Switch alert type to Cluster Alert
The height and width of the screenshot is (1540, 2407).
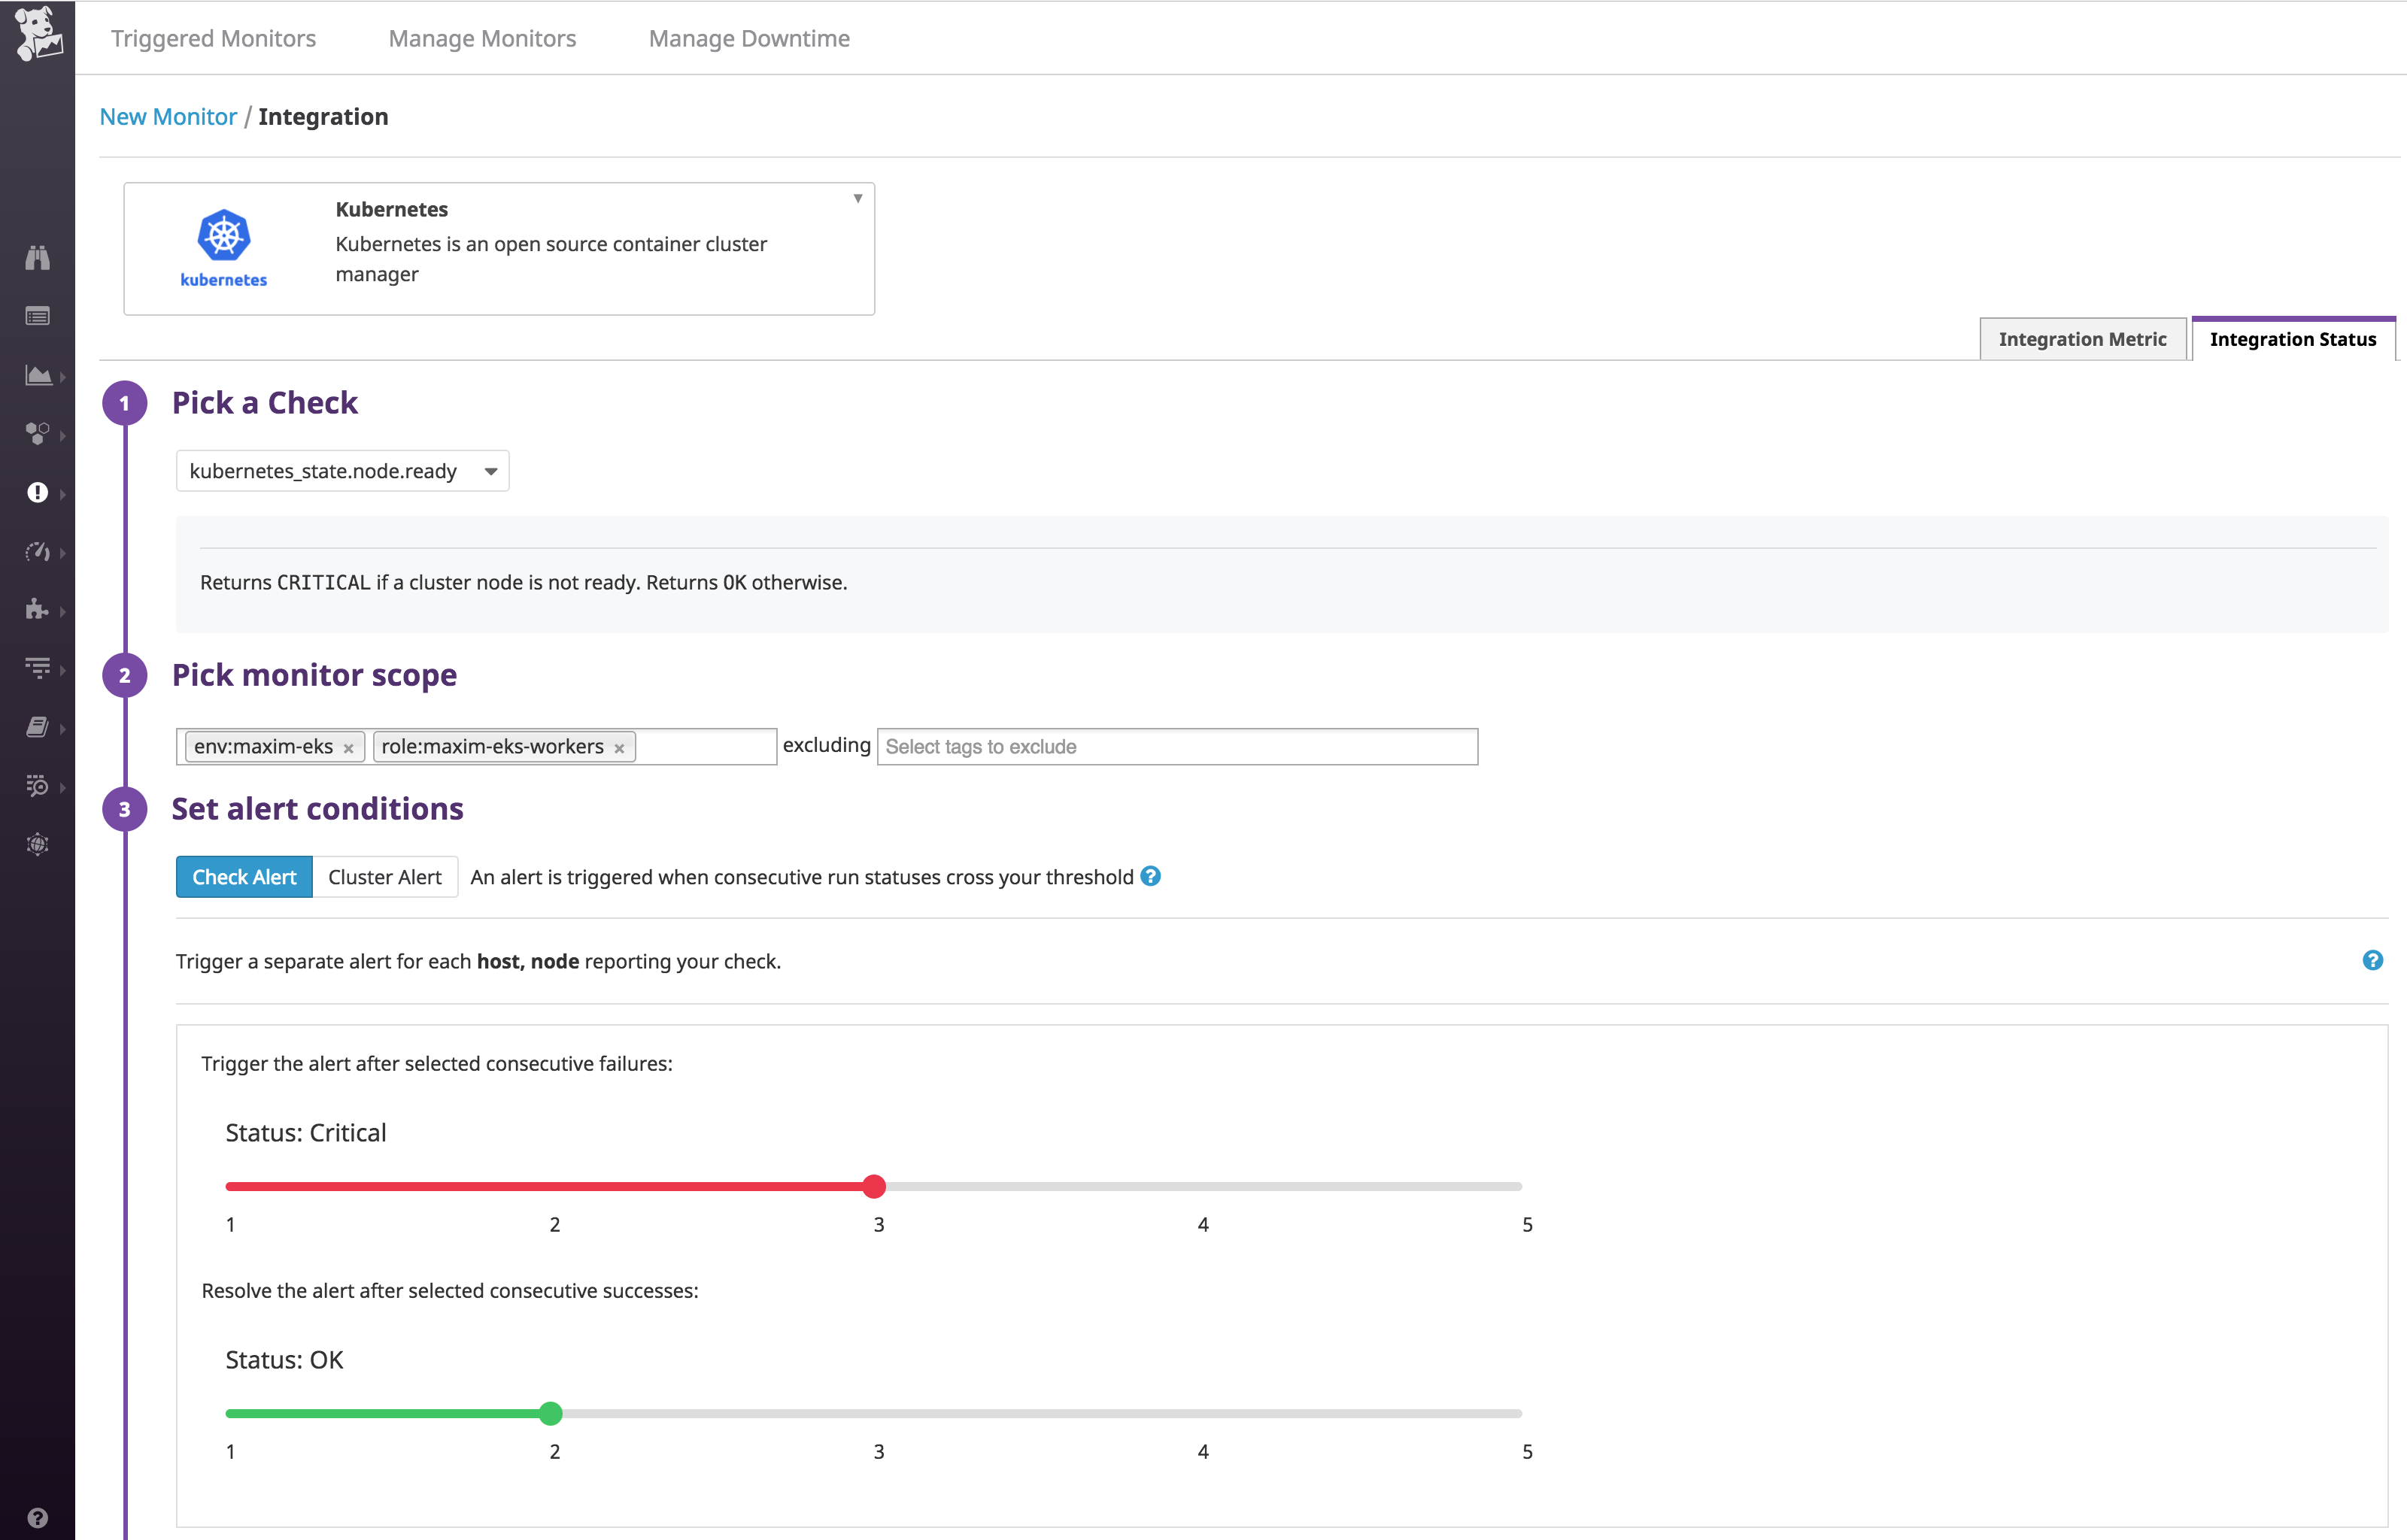385,876
